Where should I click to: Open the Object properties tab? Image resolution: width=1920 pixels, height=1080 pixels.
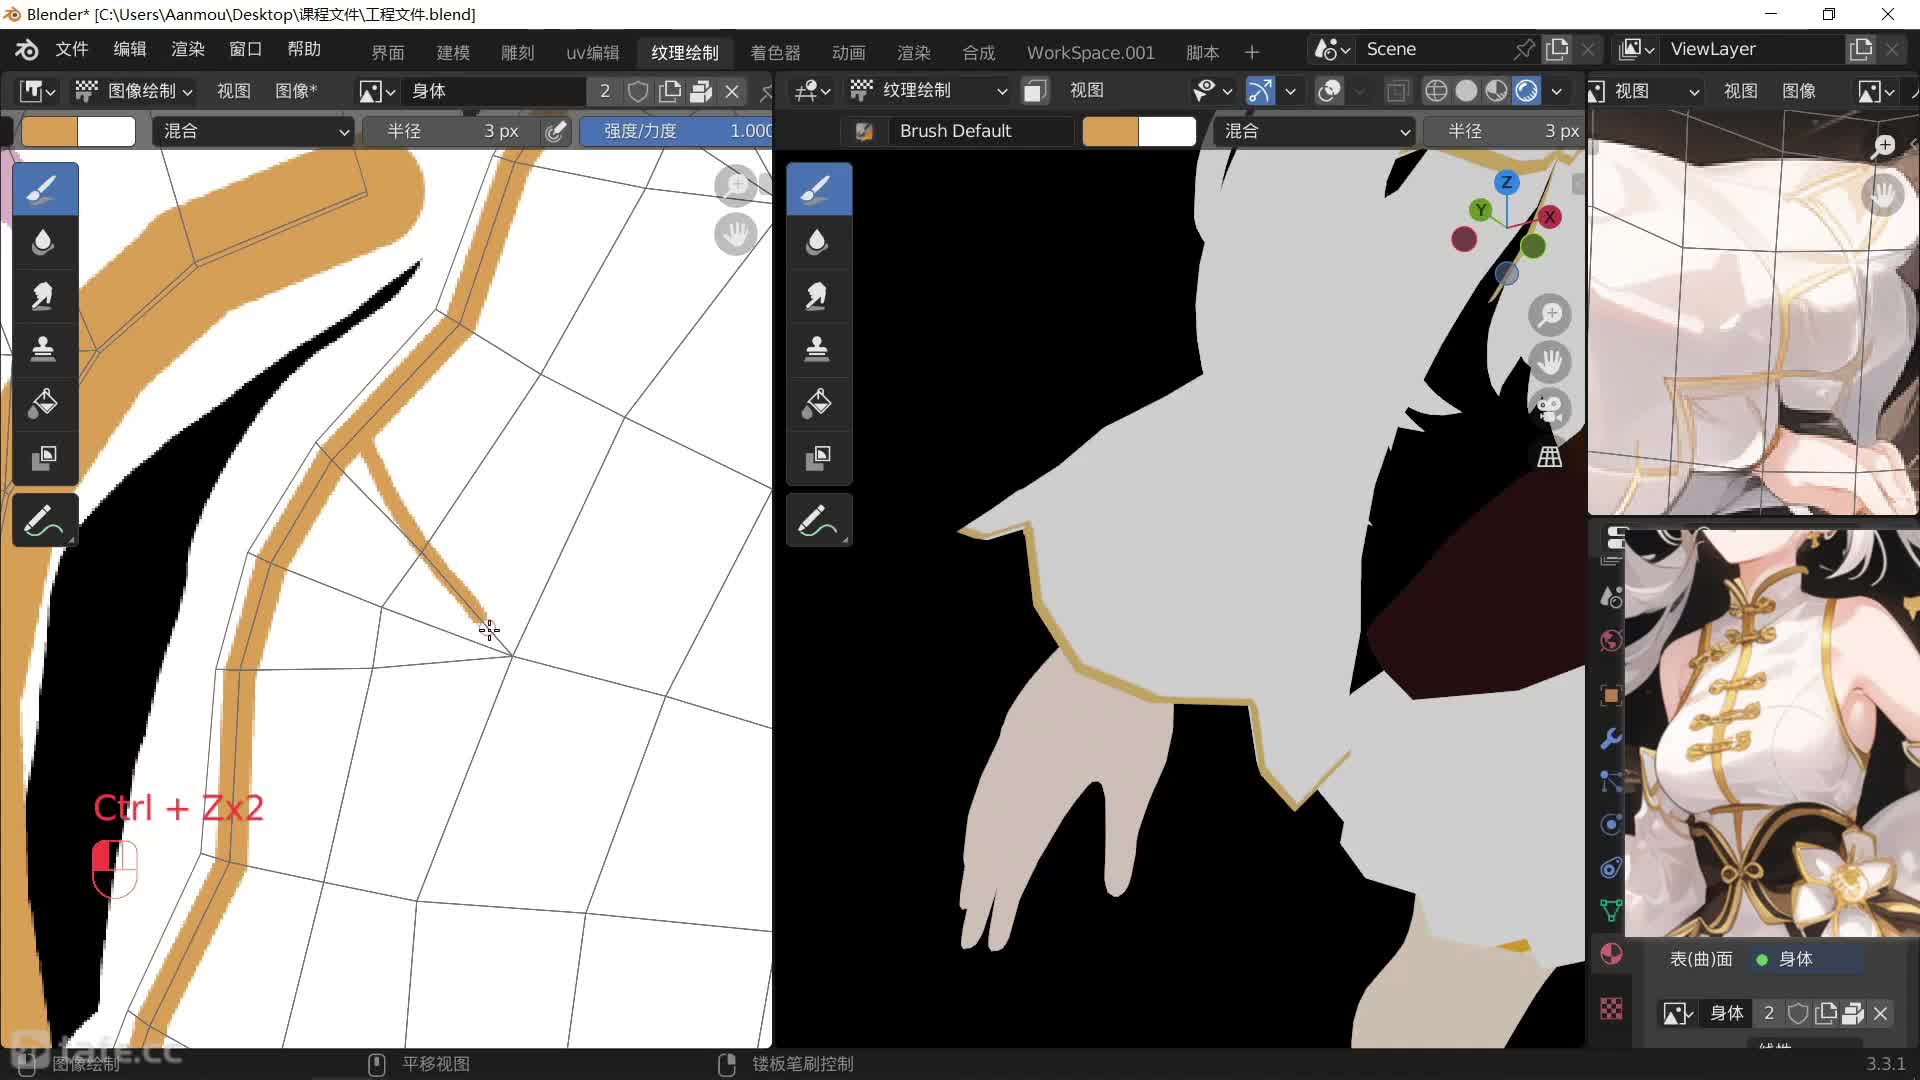click(1611, 695)
